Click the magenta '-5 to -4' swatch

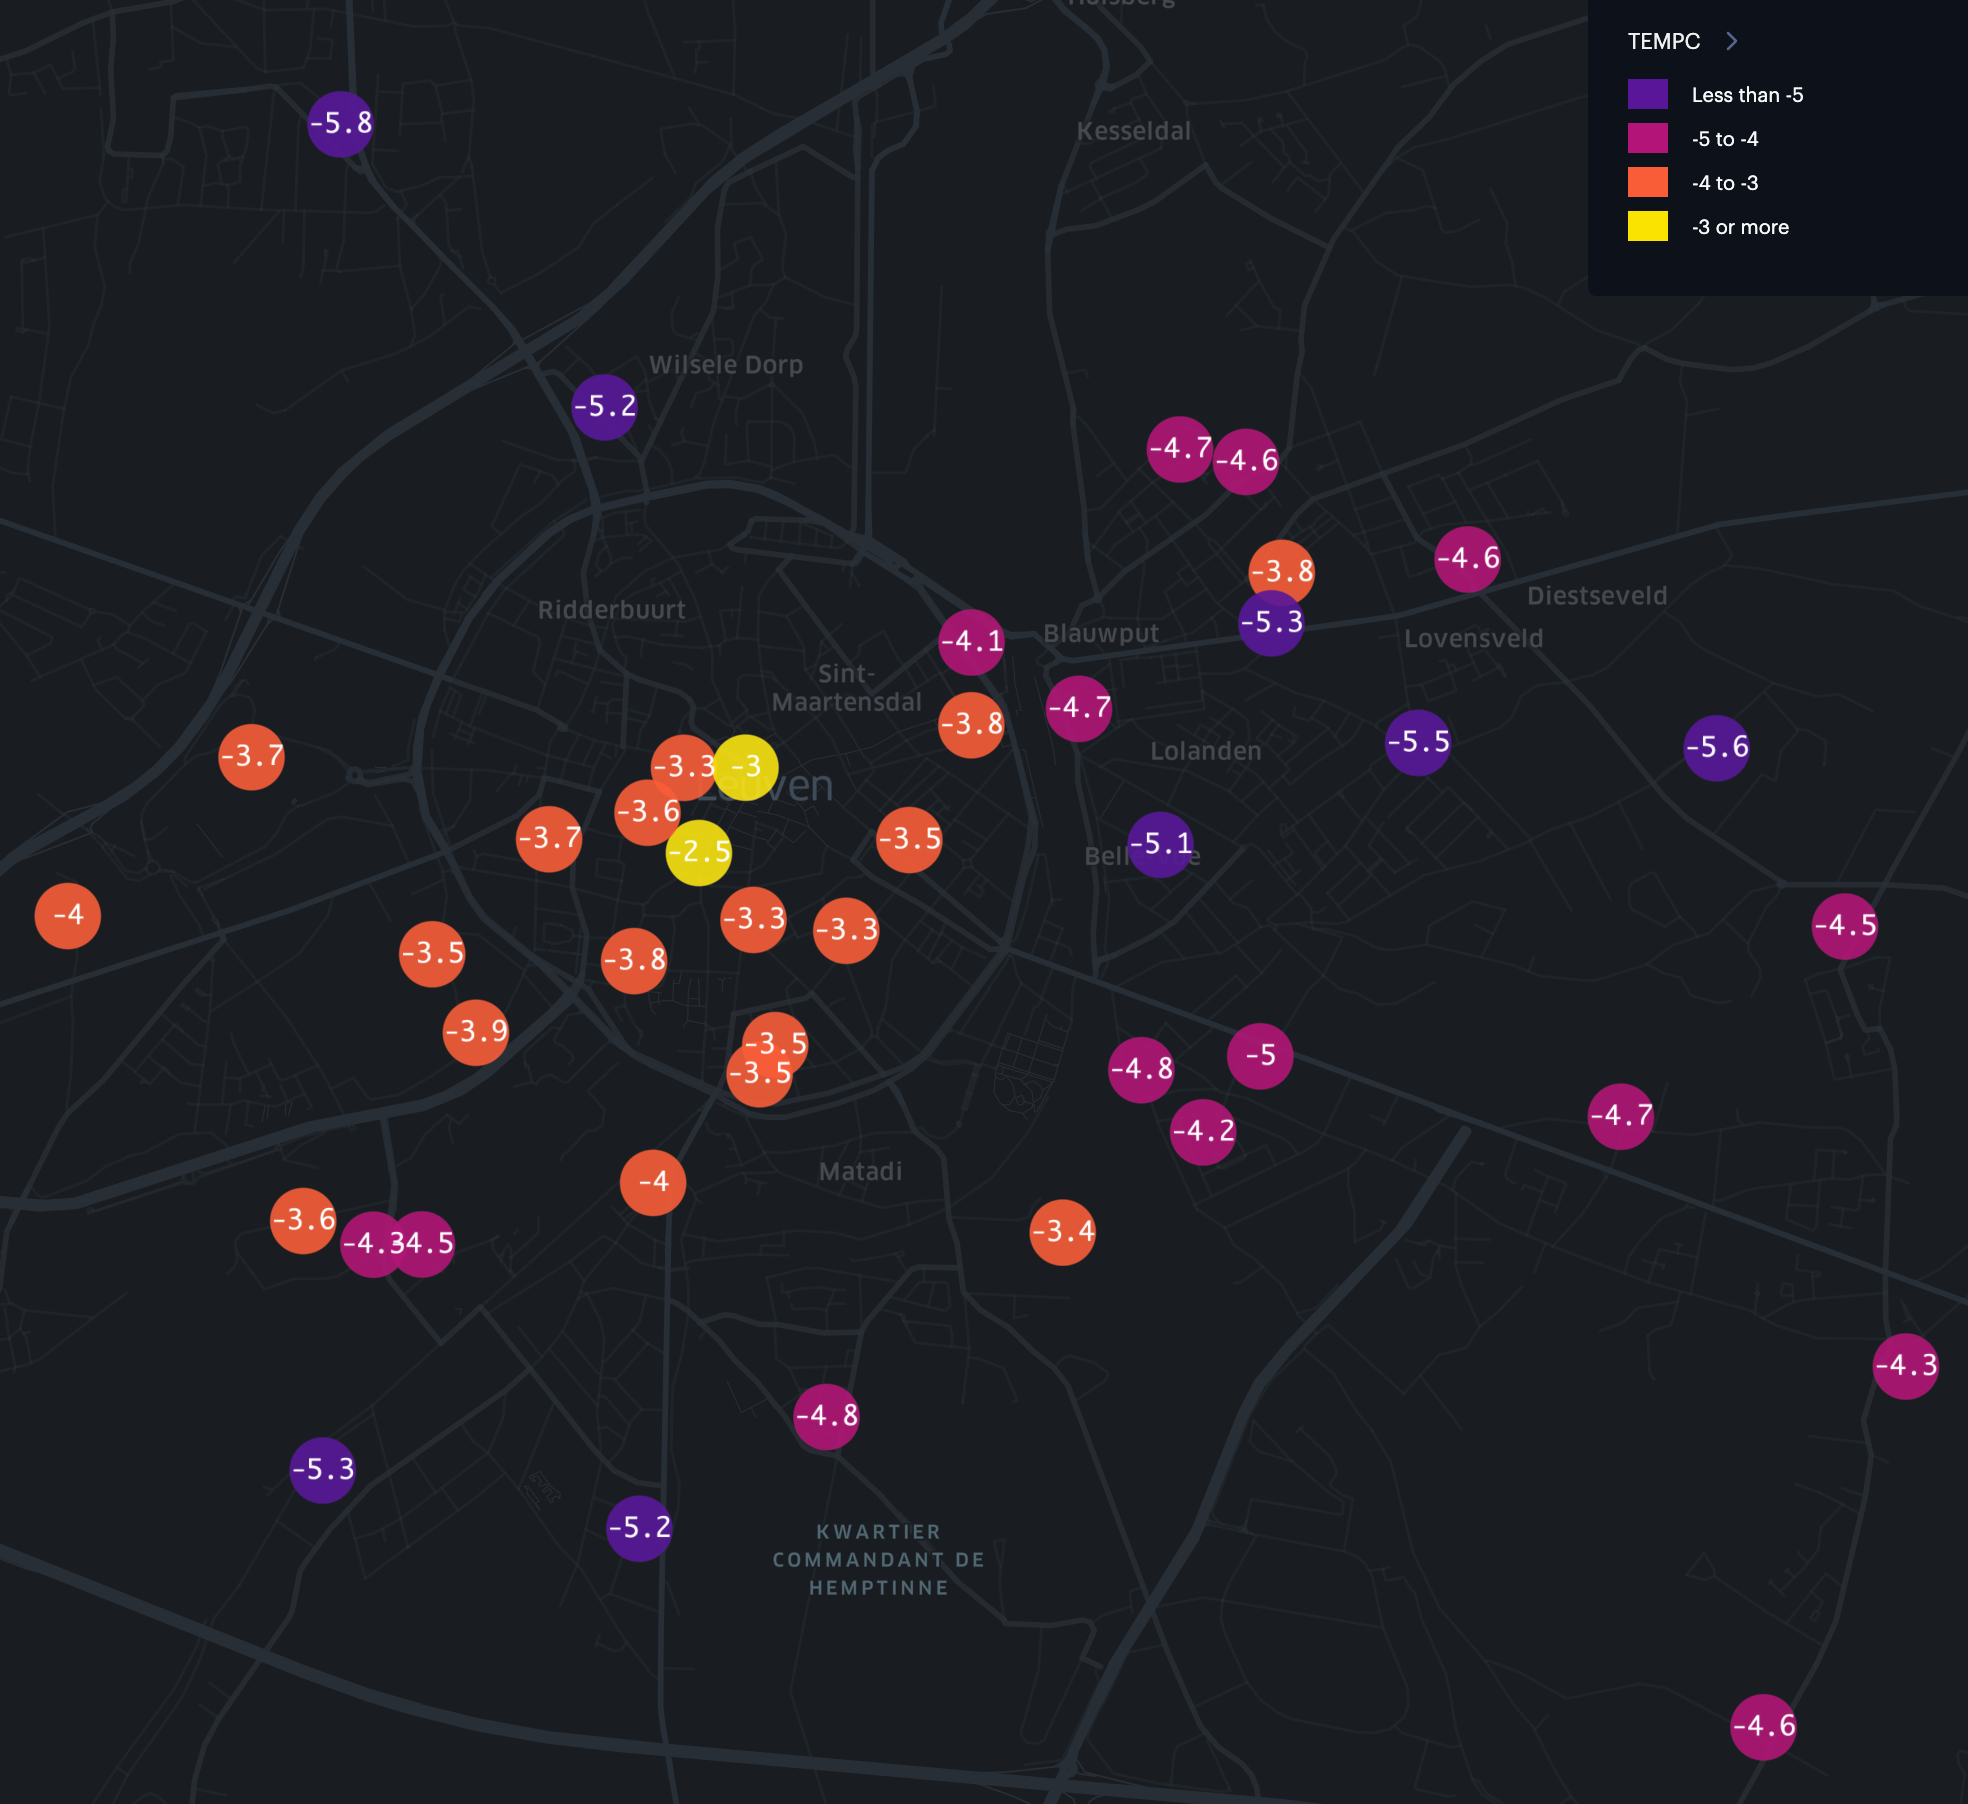click(1647, 139)
